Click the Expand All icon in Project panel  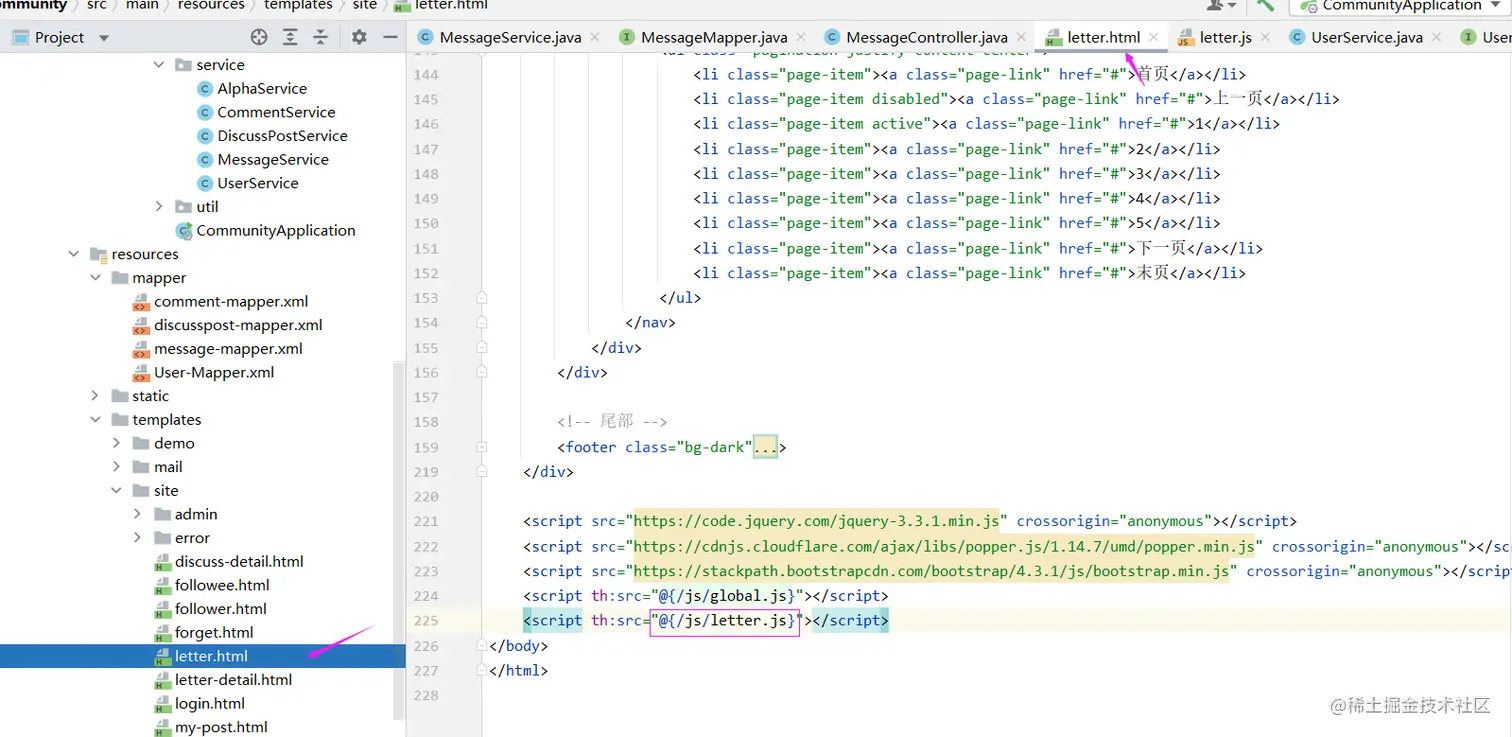(x=290, y=37)
